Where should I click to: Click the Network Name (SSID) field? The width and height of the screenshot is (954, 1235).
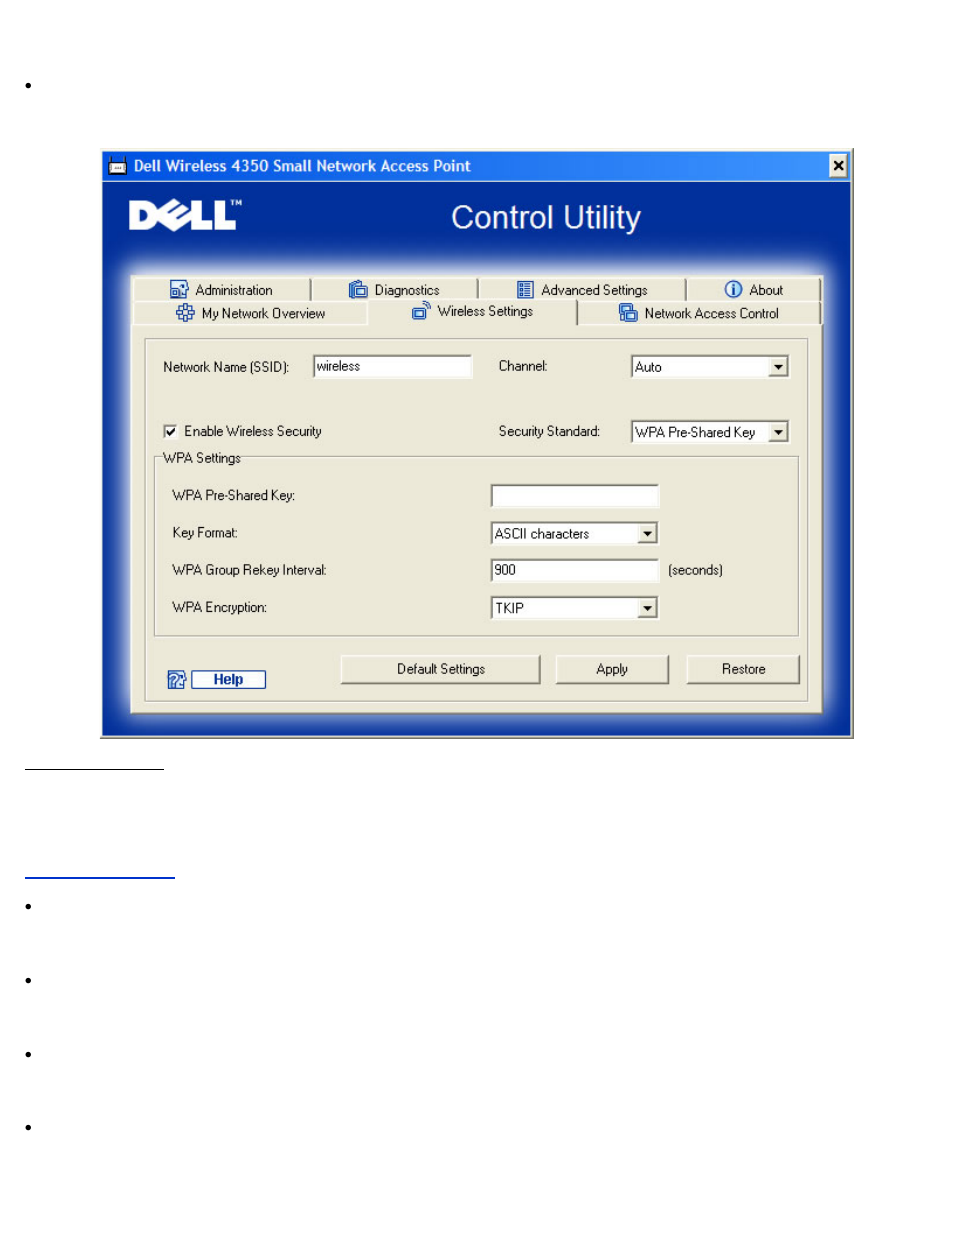[392, 367]
